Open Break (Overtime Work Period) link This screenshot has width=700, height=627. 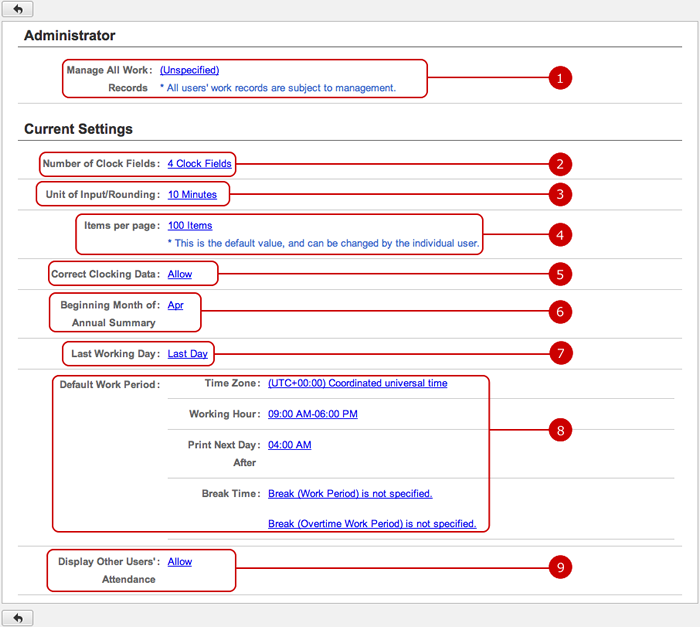(372, 523)
